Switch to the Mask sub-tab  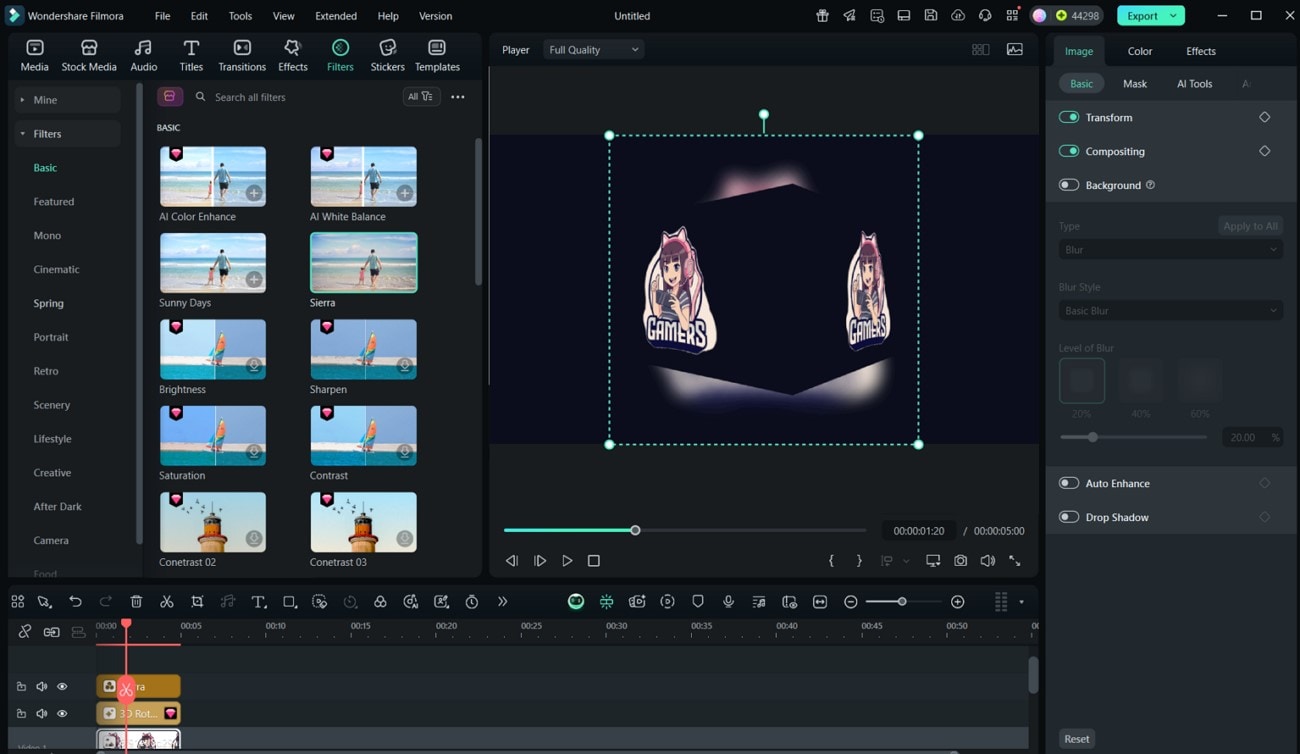pyautogui.click(x=1134, y=84)
